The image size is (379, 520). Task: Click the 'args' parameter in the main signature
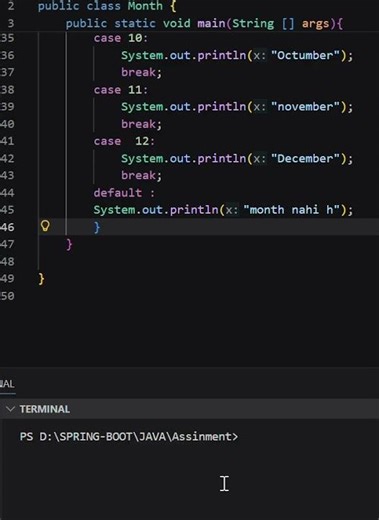click(x=315, y=24)
